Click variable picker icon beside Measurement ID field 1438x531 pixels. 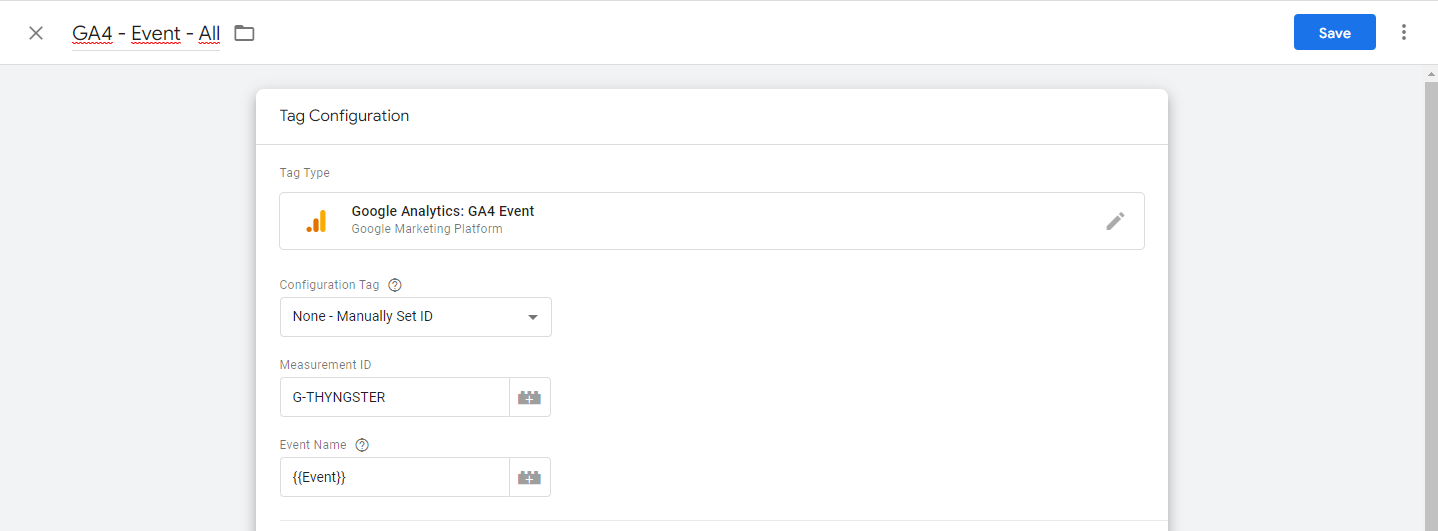click(529, 397)
